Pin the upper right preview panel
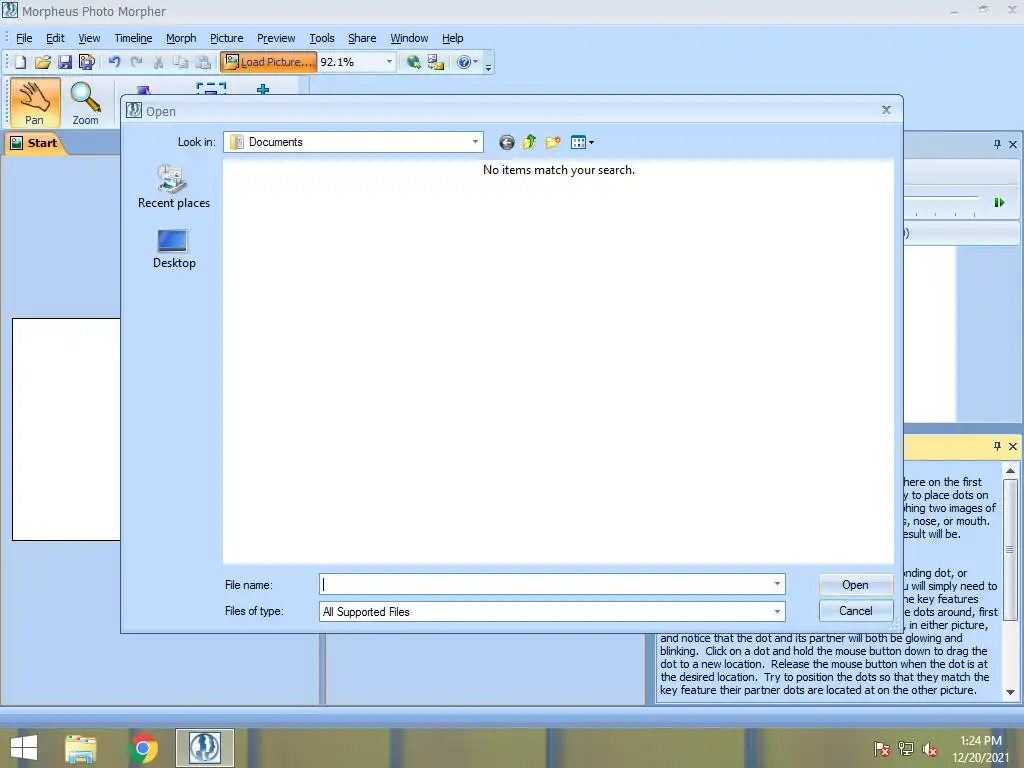The image size is (1024, 768). pyautogui.click(x=997, y=144)
